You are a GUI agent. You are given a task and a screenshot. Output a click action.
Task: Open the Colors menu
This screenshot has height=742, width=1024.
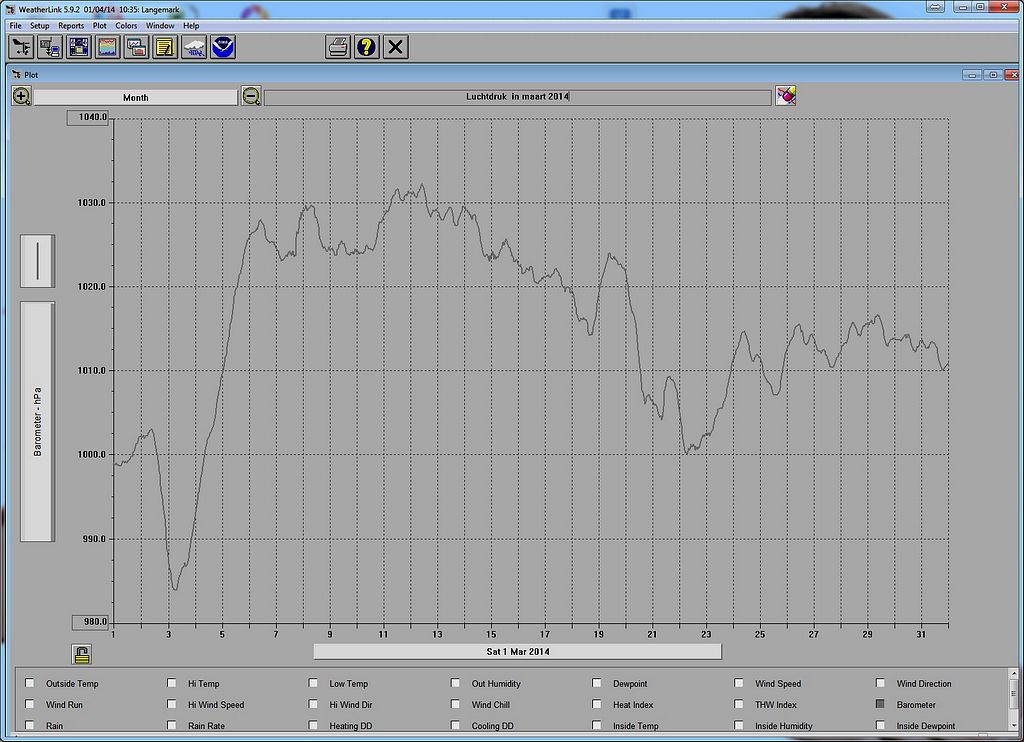click(x=126, y=25)
